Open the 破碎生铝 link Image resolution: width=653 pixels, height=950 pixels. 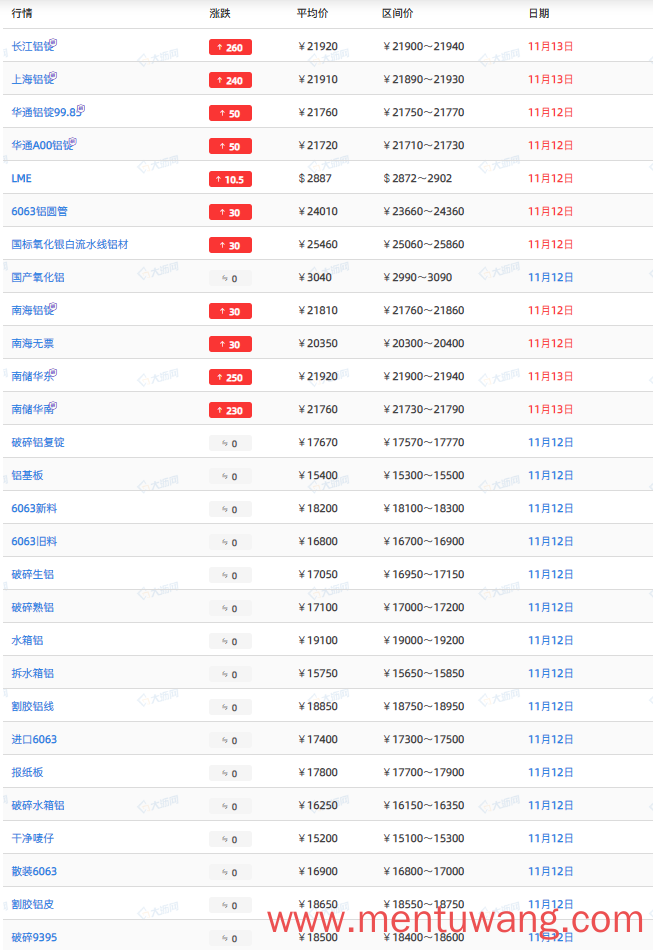coord(33,574)
